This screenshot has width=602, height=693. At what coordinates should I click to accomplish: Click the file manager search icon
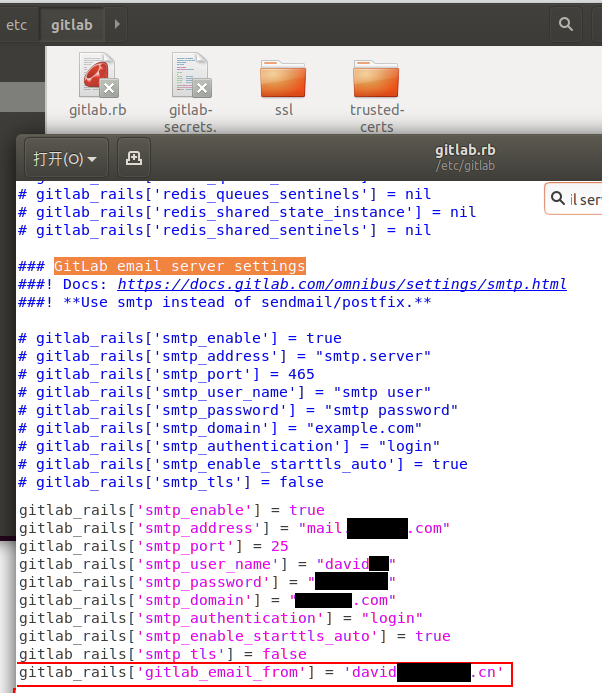[566, 24]
